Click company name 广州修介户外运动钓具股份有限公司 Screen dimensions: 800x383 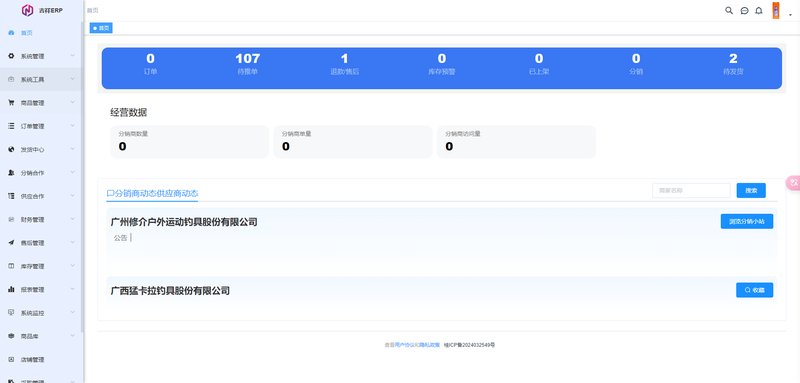click(x=184, y=222)
